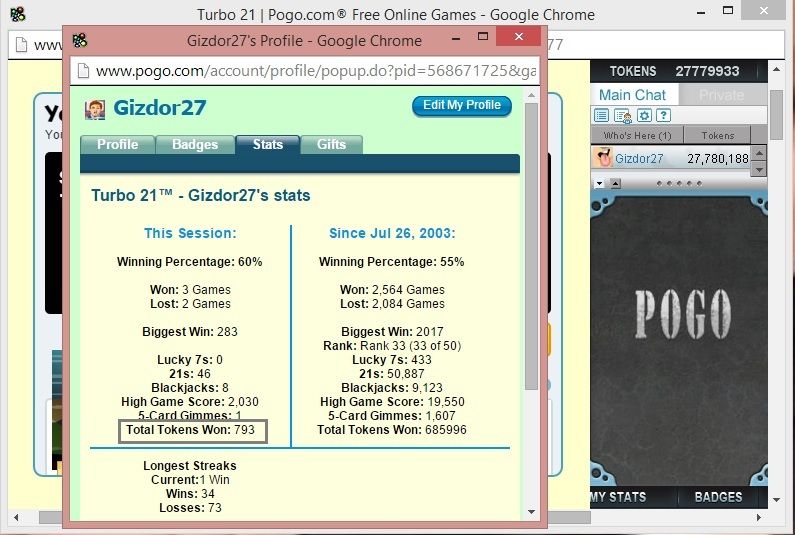This screenshot has width=795, height=535.
Task: Click '21s: 50,887' text
Action: click(x=392, y=374)
